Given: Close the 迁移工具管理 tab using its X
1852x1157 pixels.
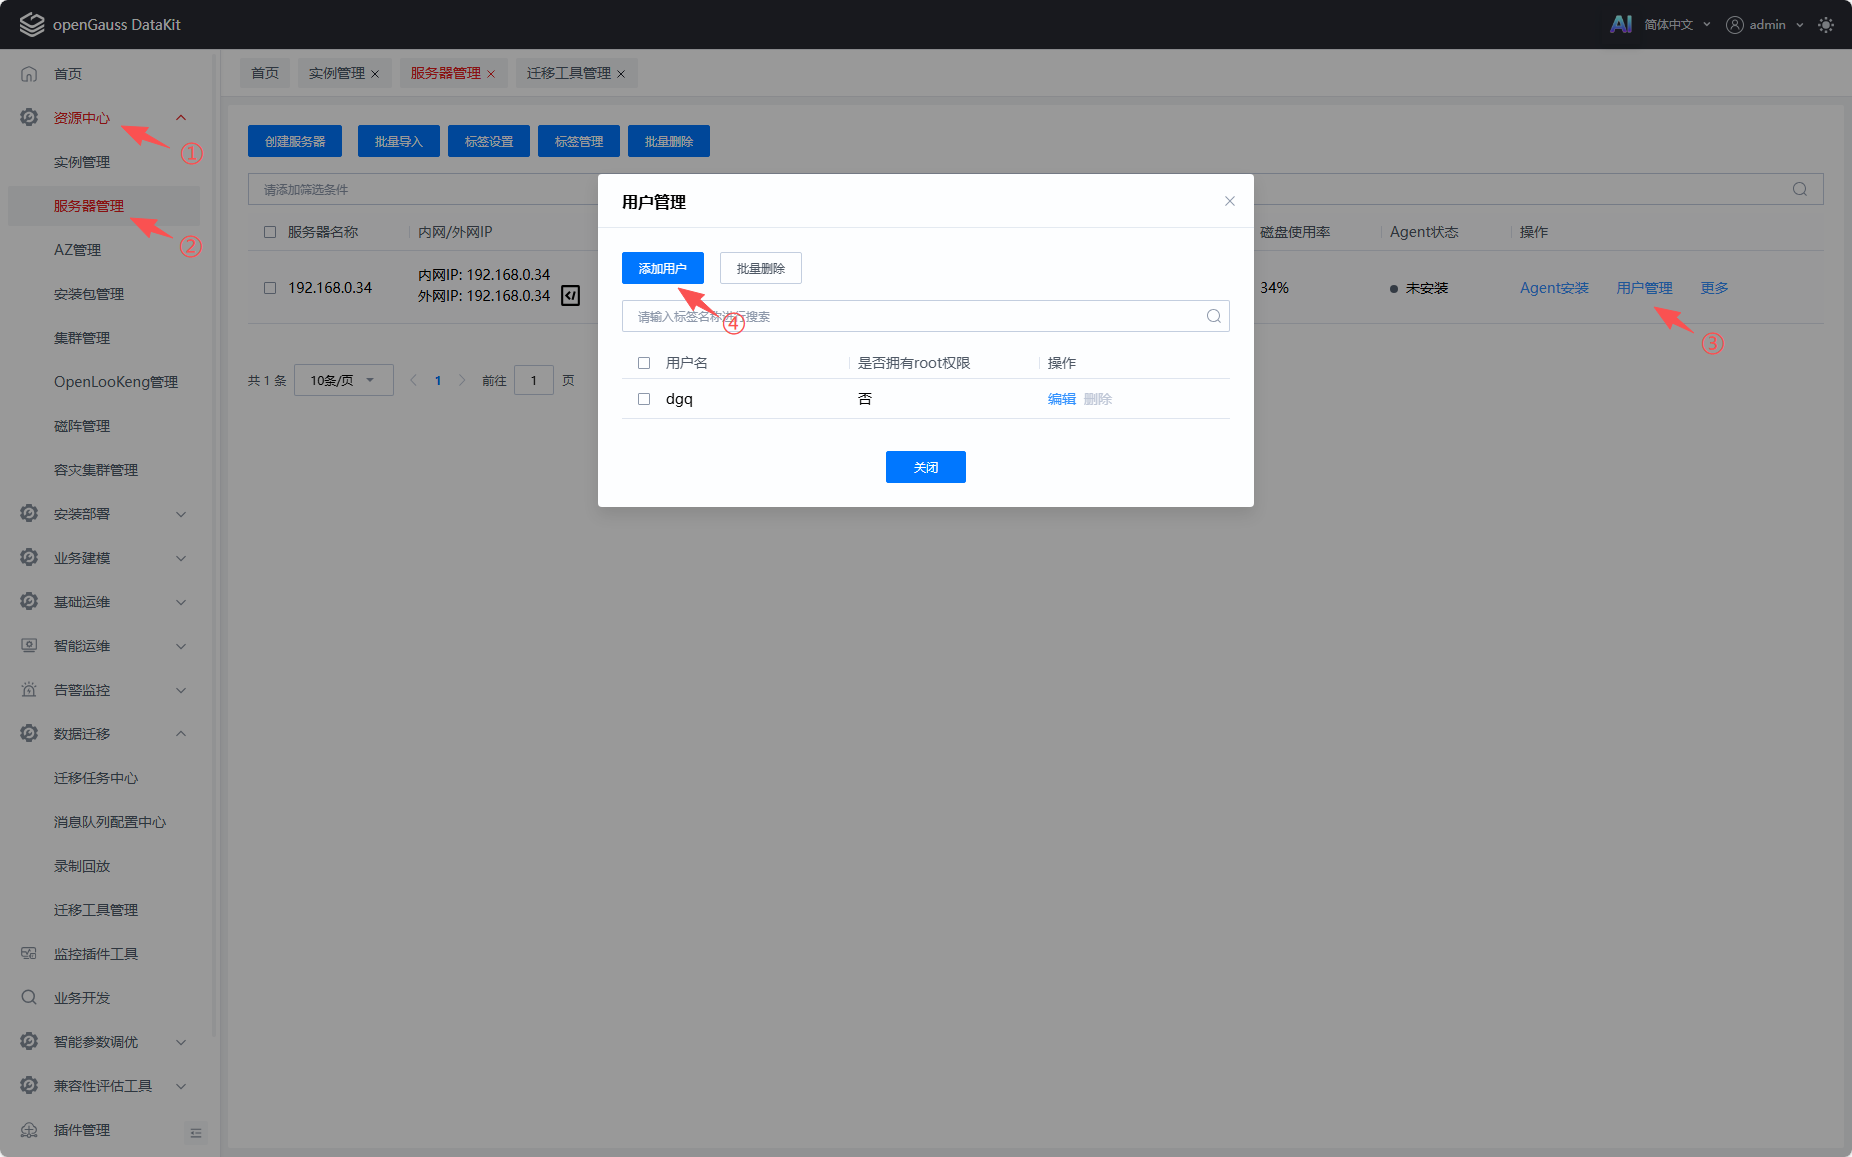Looking at the screenshot, I should pyautogui.click(x=621, y=74).
